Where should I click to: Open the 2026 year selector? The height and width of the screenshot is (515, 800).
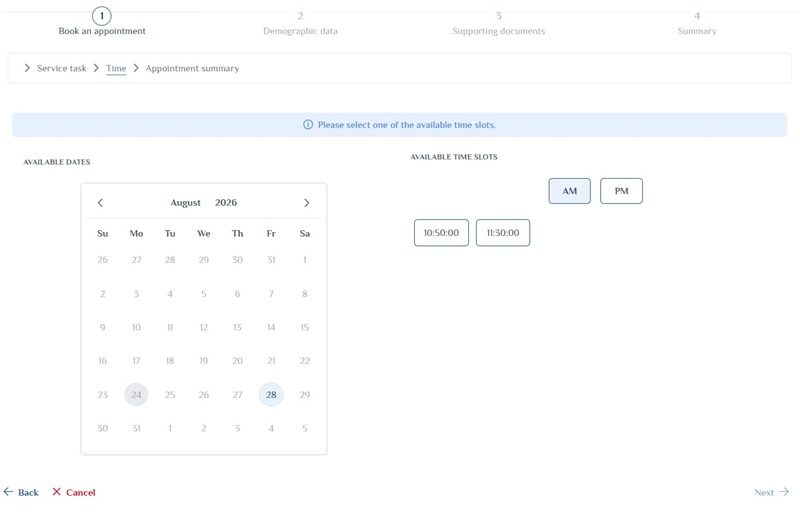(x=226, y=203)
